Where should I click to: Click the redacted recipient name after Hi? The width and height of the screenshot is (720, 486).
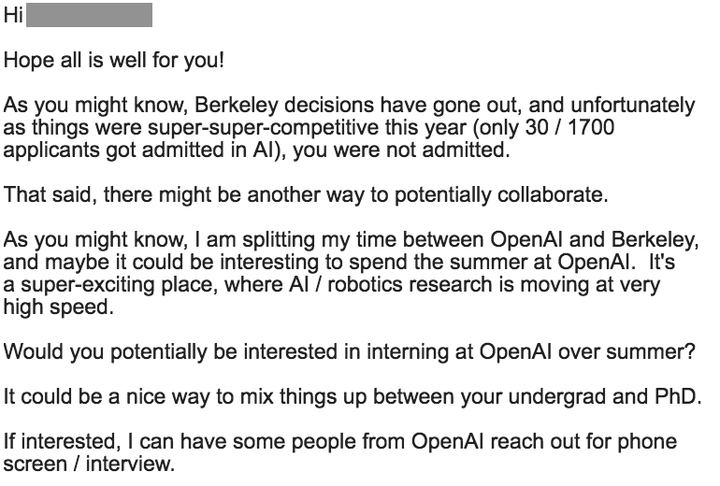pyautogui.click(x=90, y=17)
